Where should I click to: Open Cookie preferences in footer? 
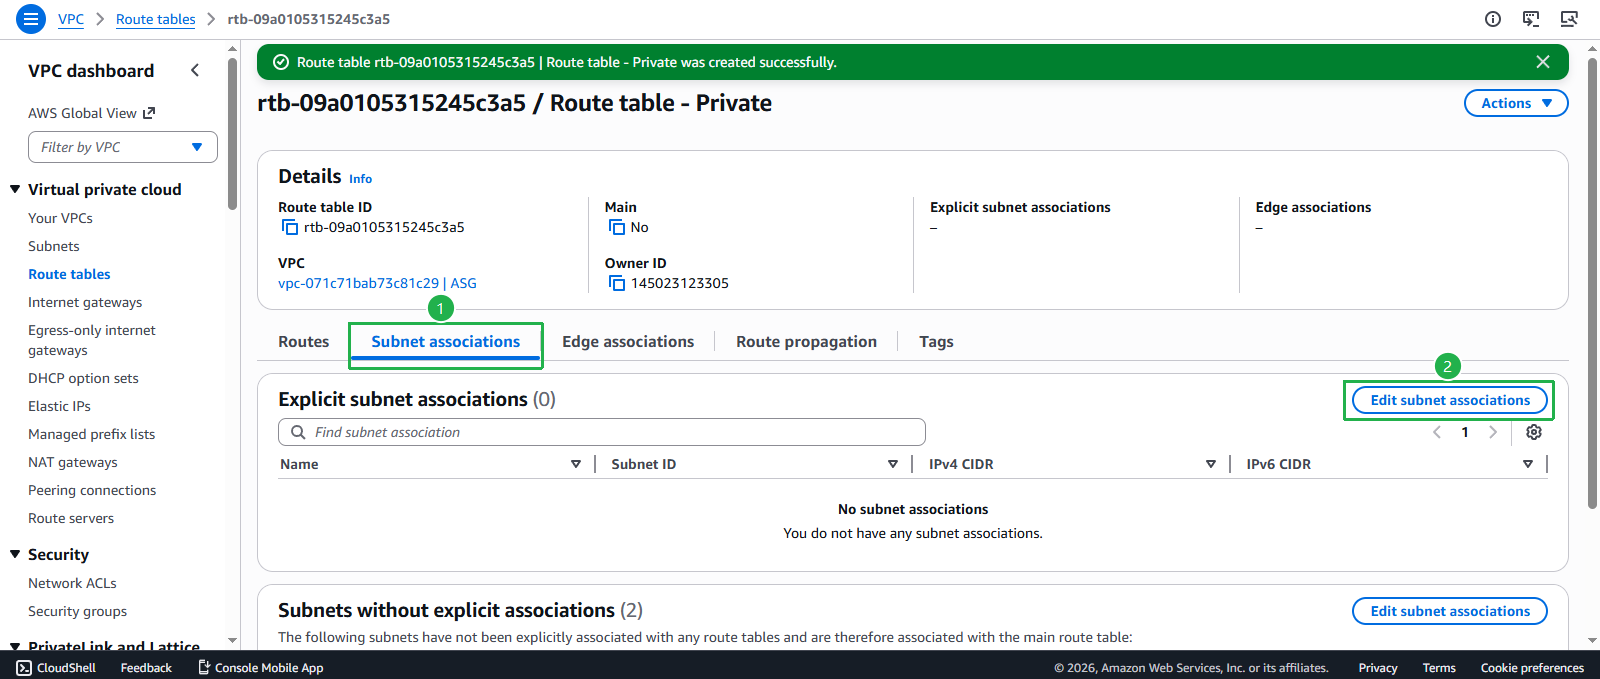coord(1532,668)
